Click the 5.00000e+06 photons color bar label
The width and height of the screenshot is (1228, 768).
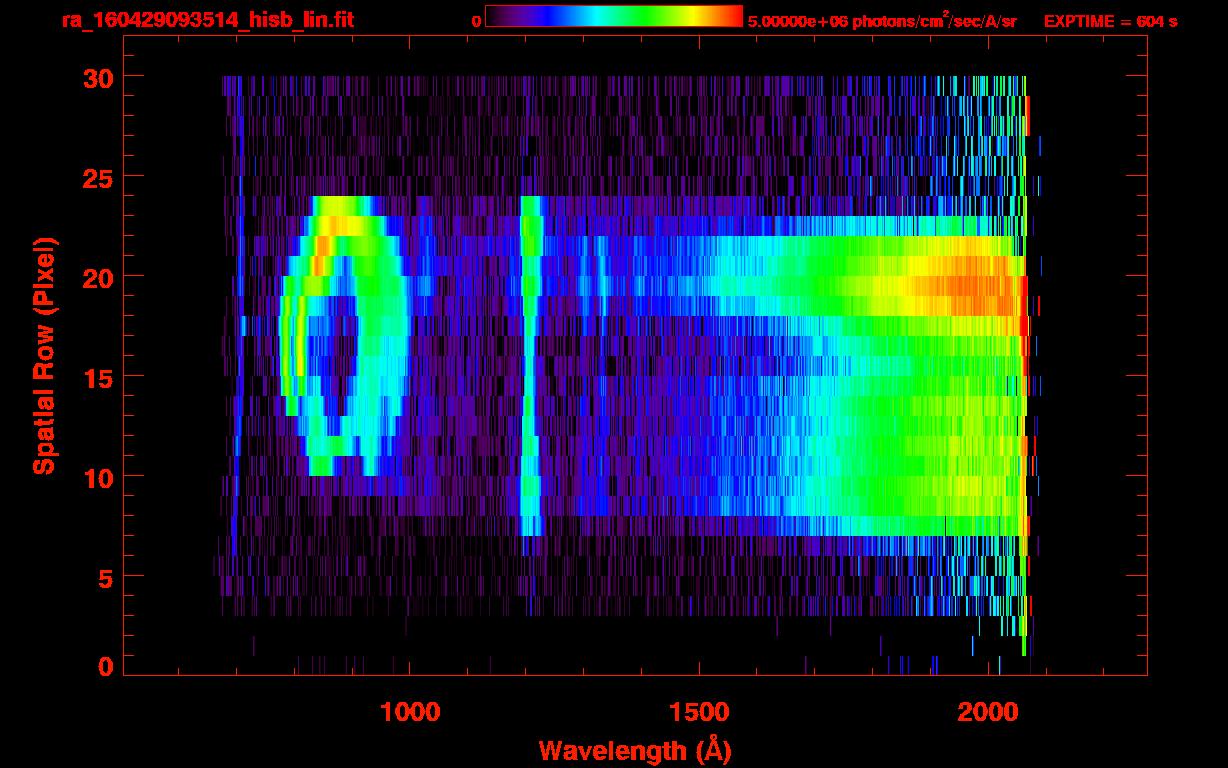point(882,21)
